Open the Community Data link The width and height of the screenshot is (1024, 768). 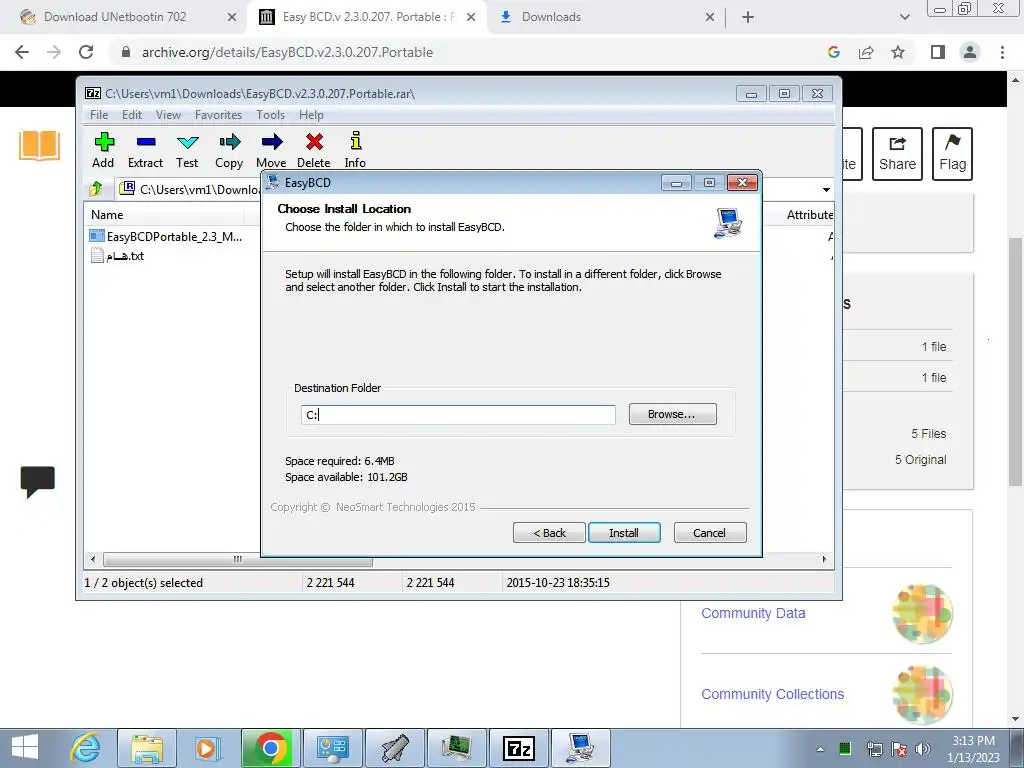[x=753, y=613]
